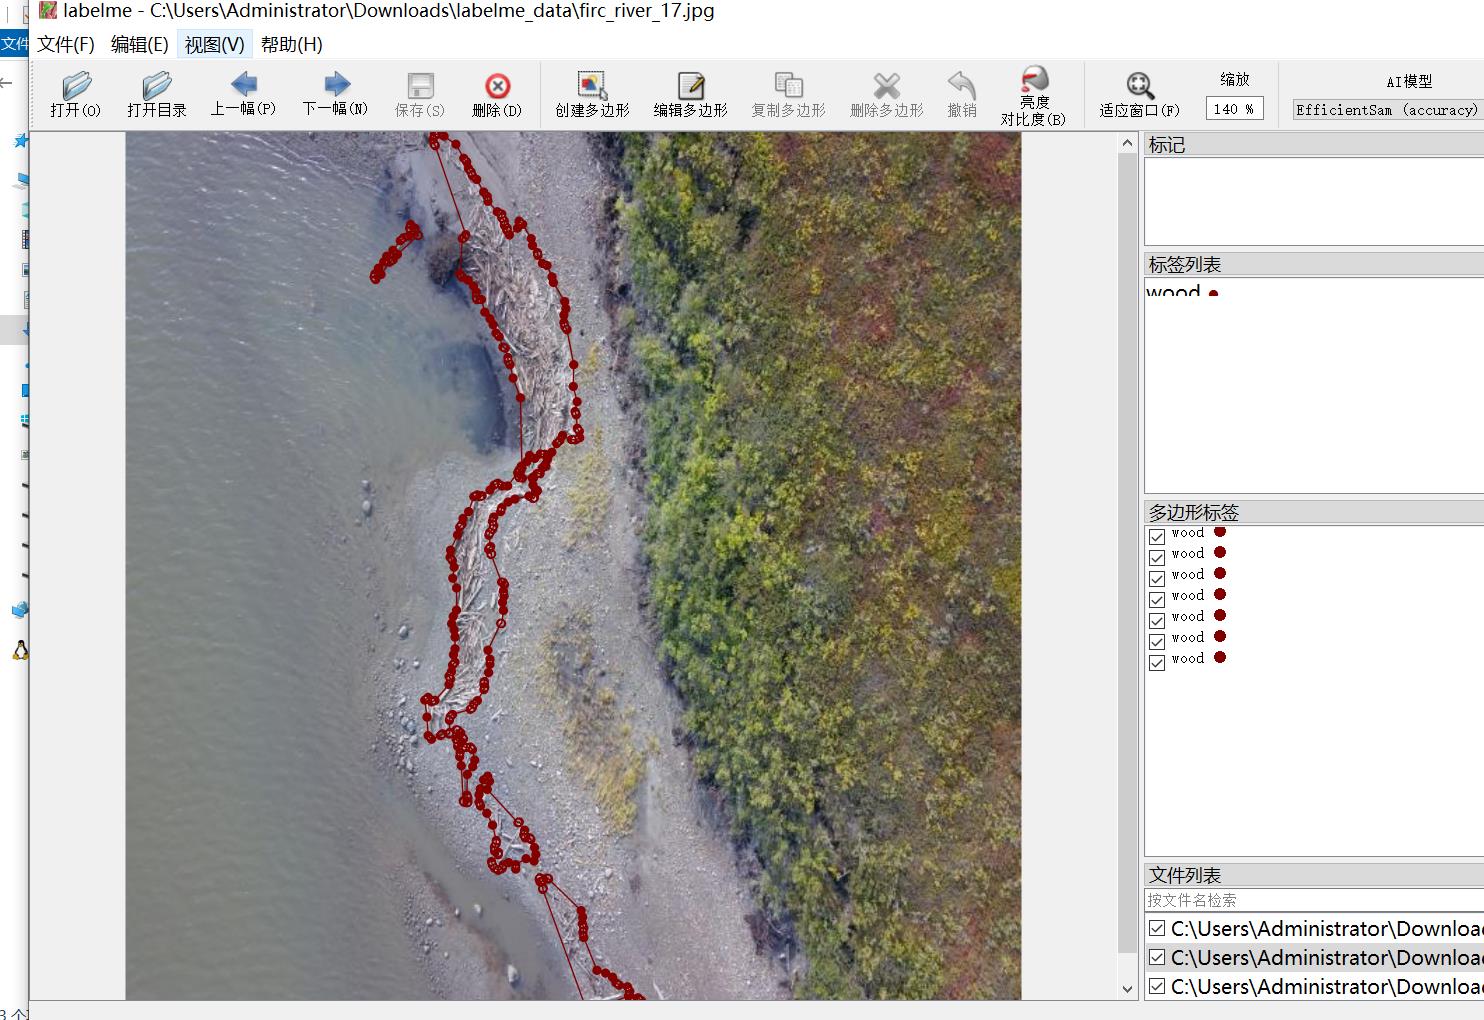This screenshot has width=1484, height=1020.
Task: Toggle the last wood polygon checkbox
Action: coord(1157,662)
